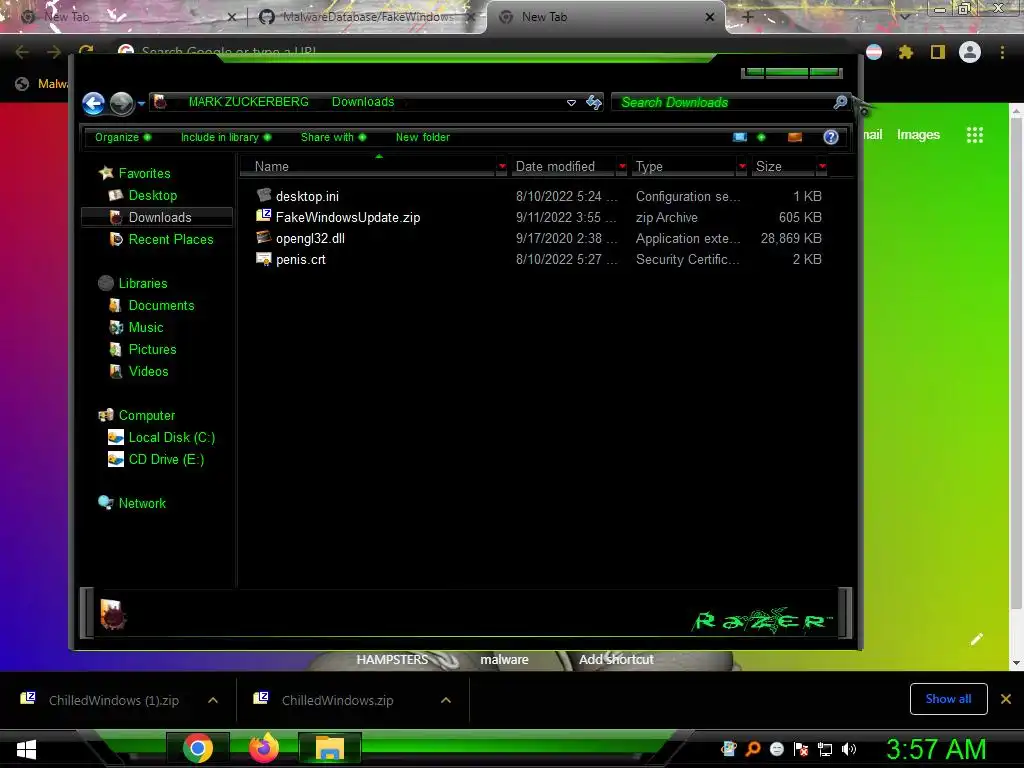1024x768 pixels.
Task: Click the opengl32.dll file icon
Action: (264, 237)
